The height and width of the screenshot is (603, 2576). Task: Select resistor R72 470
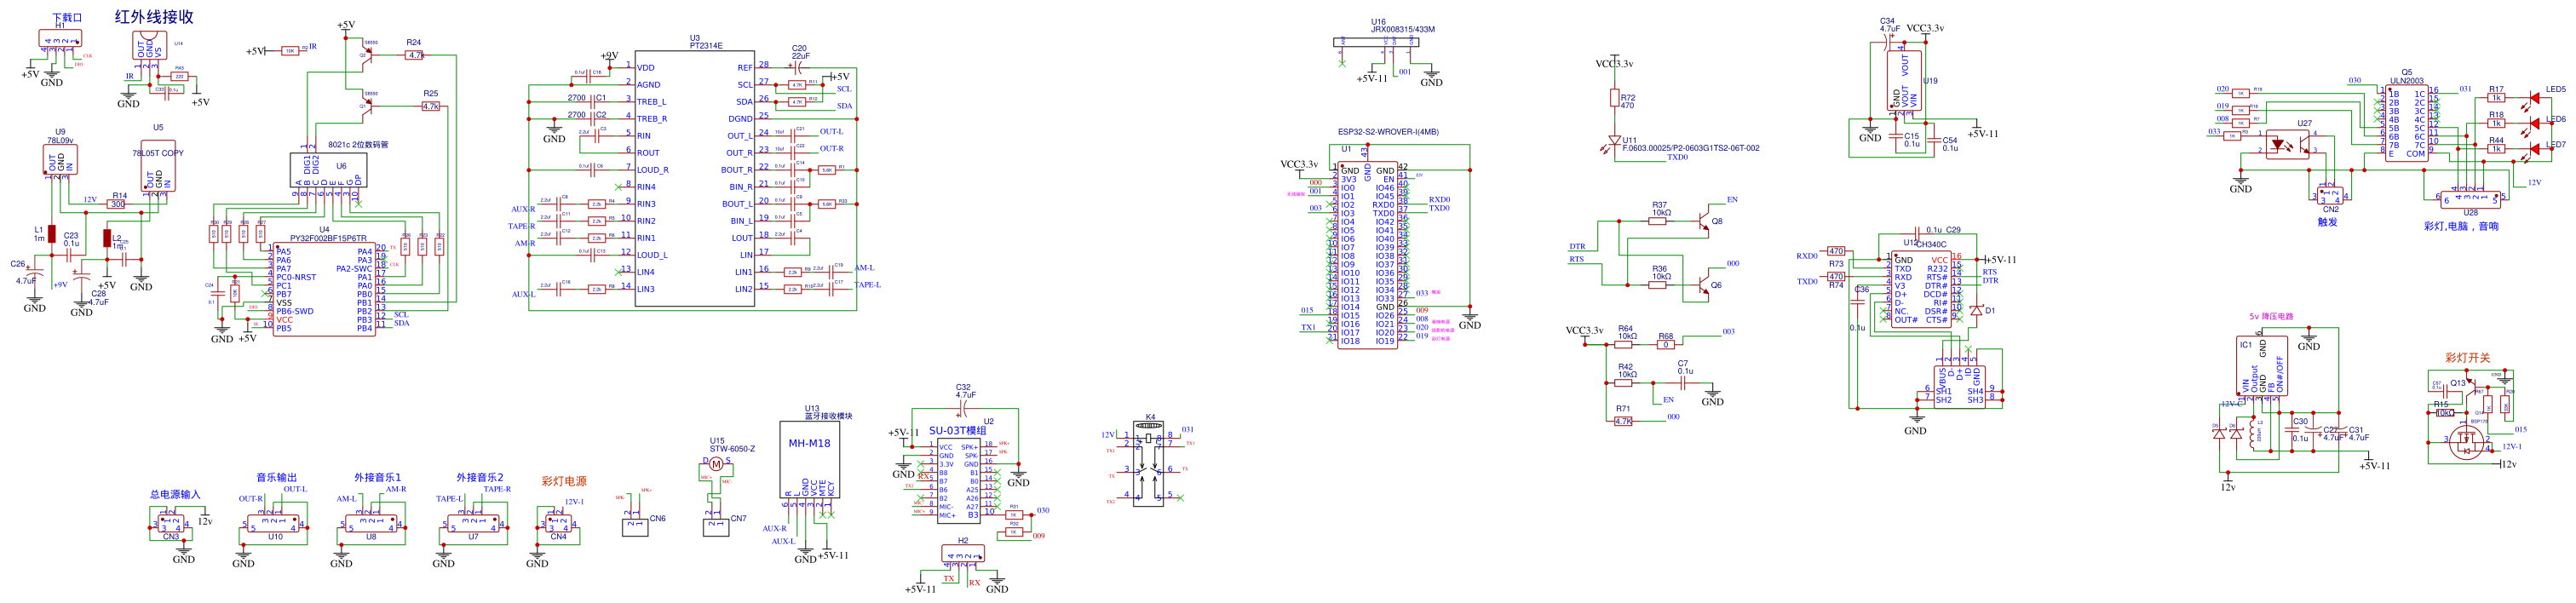(x=1614, y=97)
